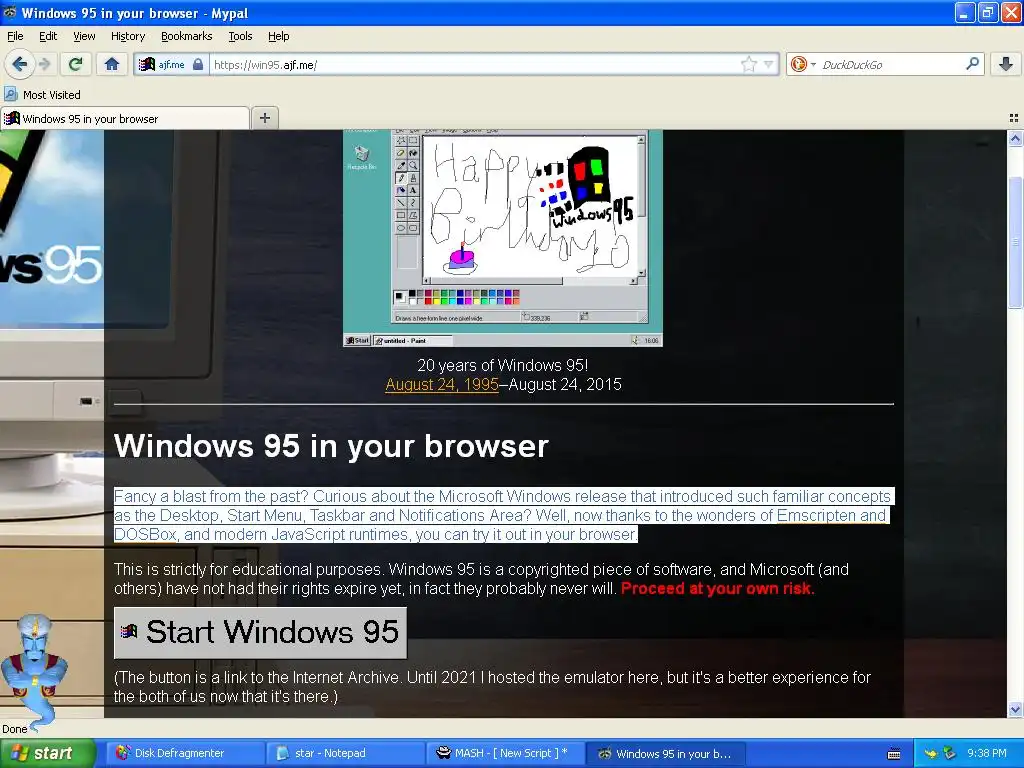The image size is (1024, 768).
Task: Bookmark this page with the star icon
Action: (x=748, y=64)
